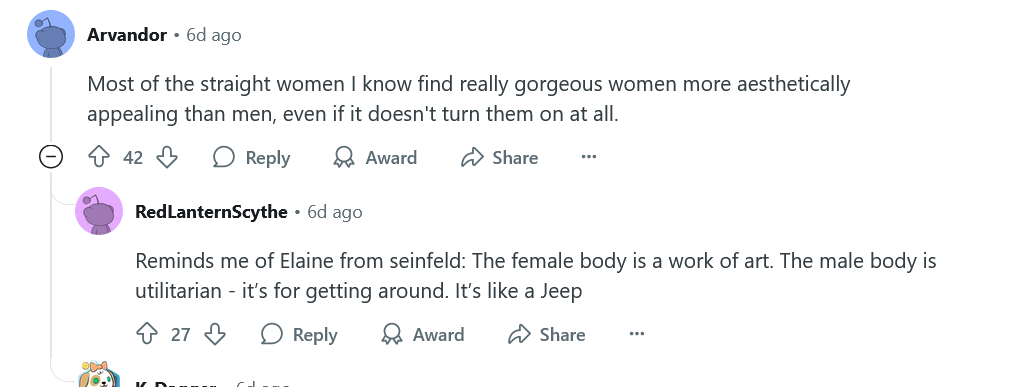
Task: Share RedLanternScythe's Seinfeld comment
Action: click(547, 334)
